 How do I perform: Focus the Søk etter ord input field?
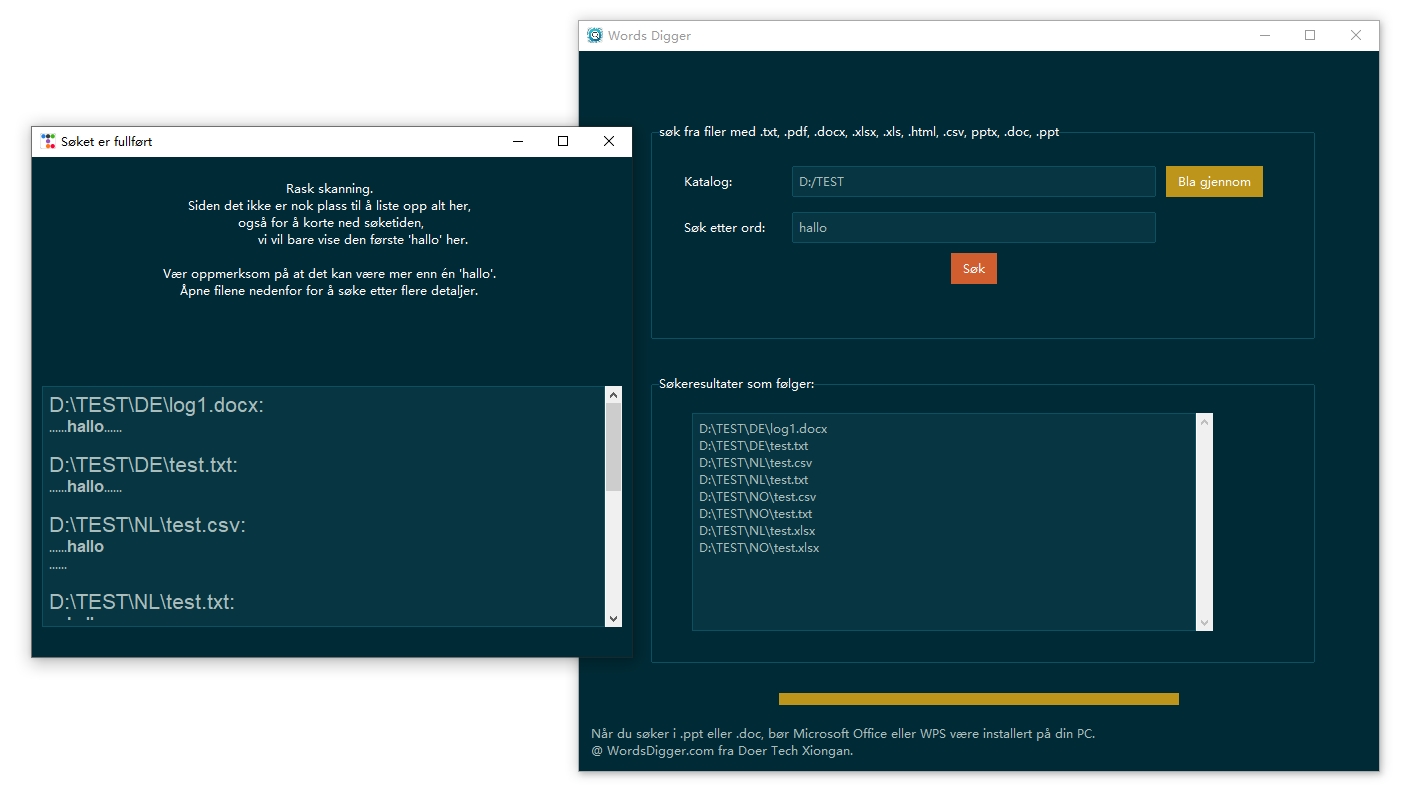click(x=974, y=227)
